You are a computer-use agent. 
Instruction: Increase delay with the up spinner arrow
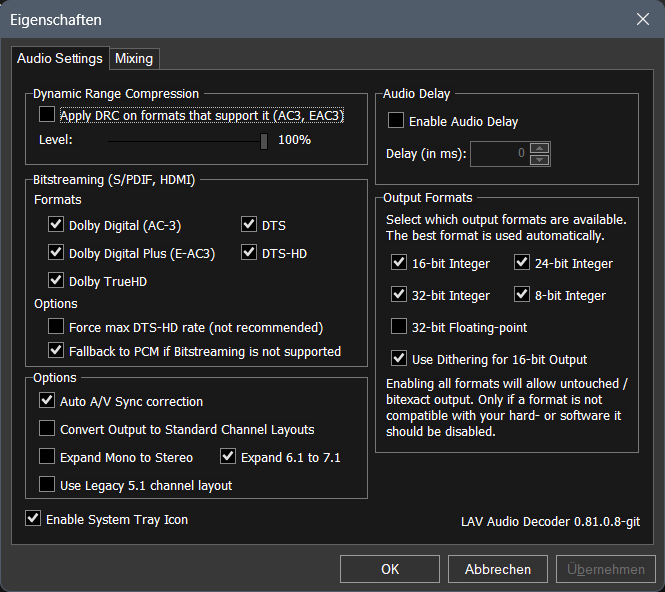point(539,148)
